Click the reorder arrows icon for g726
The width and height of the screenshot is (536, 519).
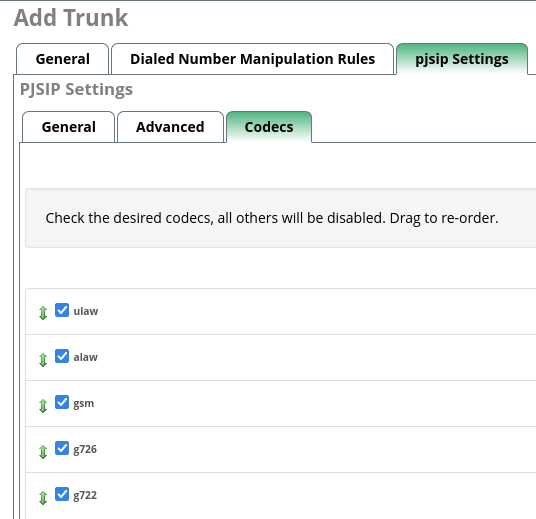tap(43, 452)
